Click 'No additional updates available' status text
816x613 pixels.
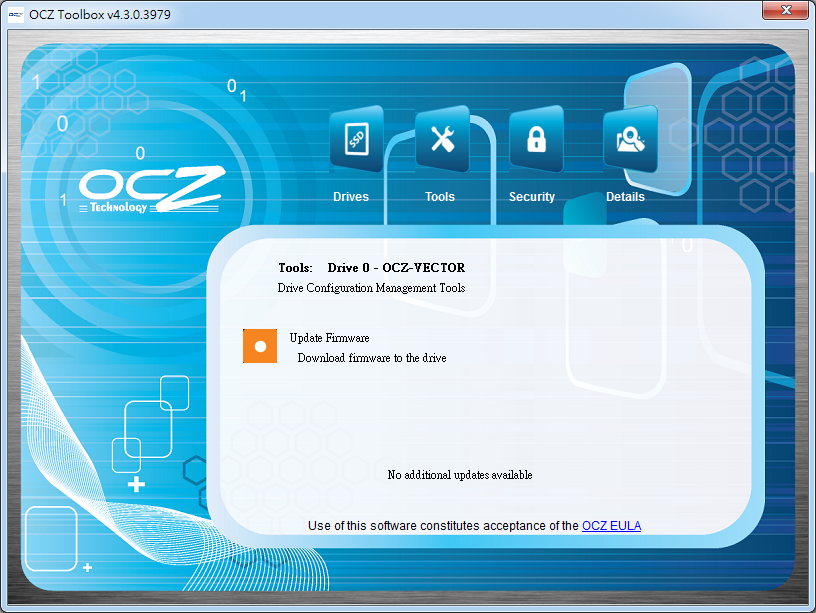(x=460, y=475)
